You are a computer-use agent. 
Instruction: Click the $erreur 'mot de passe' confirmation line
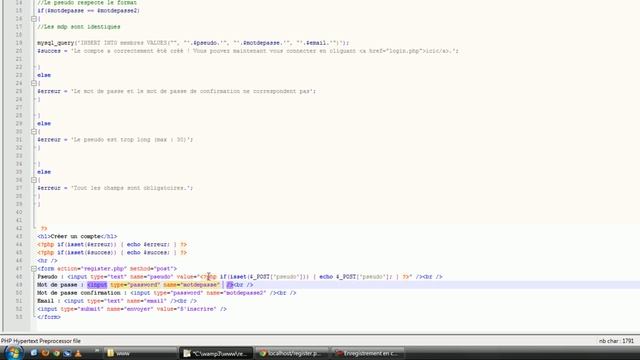(176, 91)
